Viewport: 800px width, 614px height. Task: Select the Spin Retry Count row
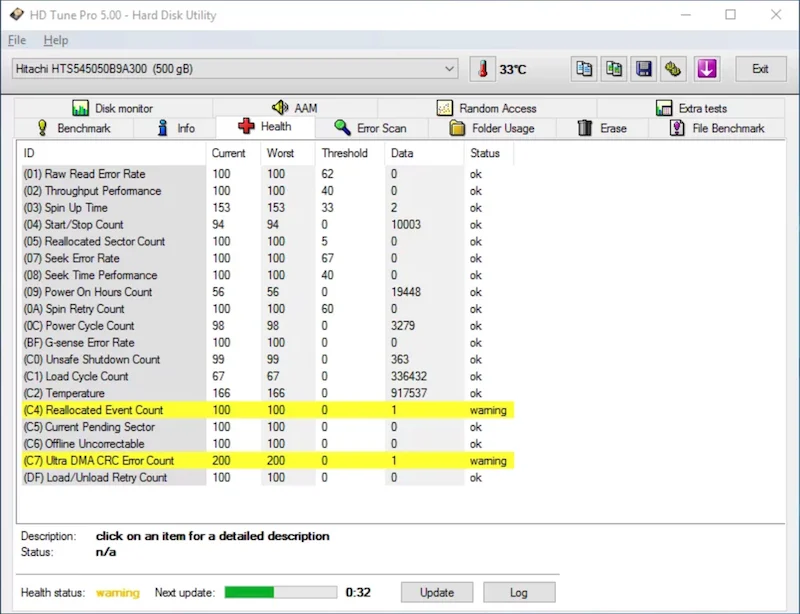click(268, 309)
